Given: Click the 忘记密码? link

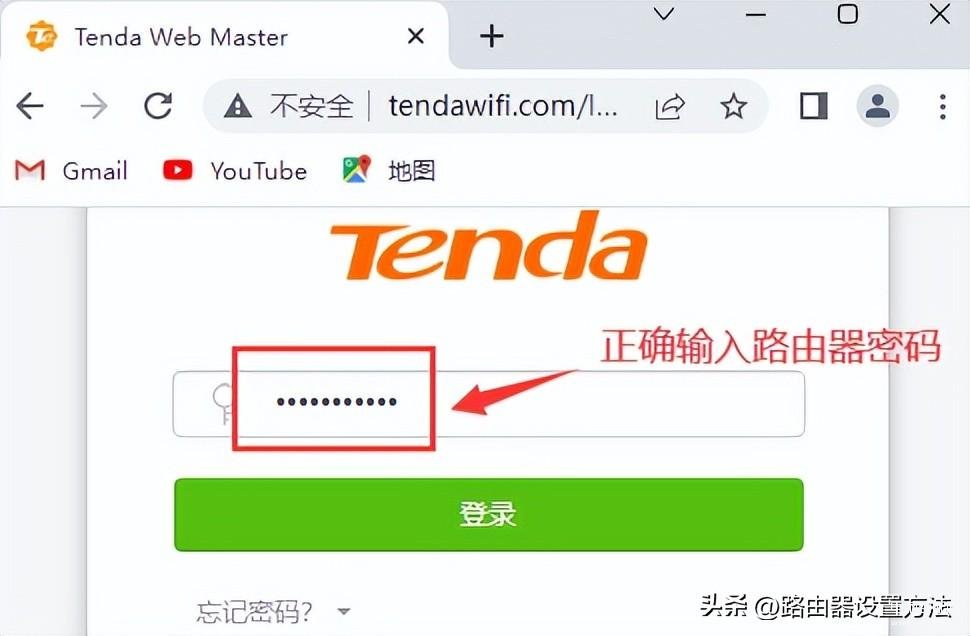Looking at the screenshot, I should [x=254, y=612].
